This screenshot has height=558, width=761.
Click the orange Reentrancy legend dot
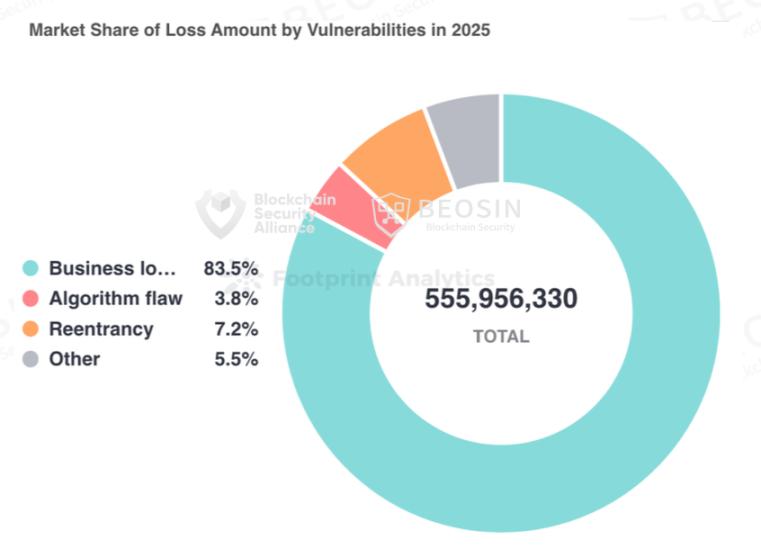click(31, 329)
